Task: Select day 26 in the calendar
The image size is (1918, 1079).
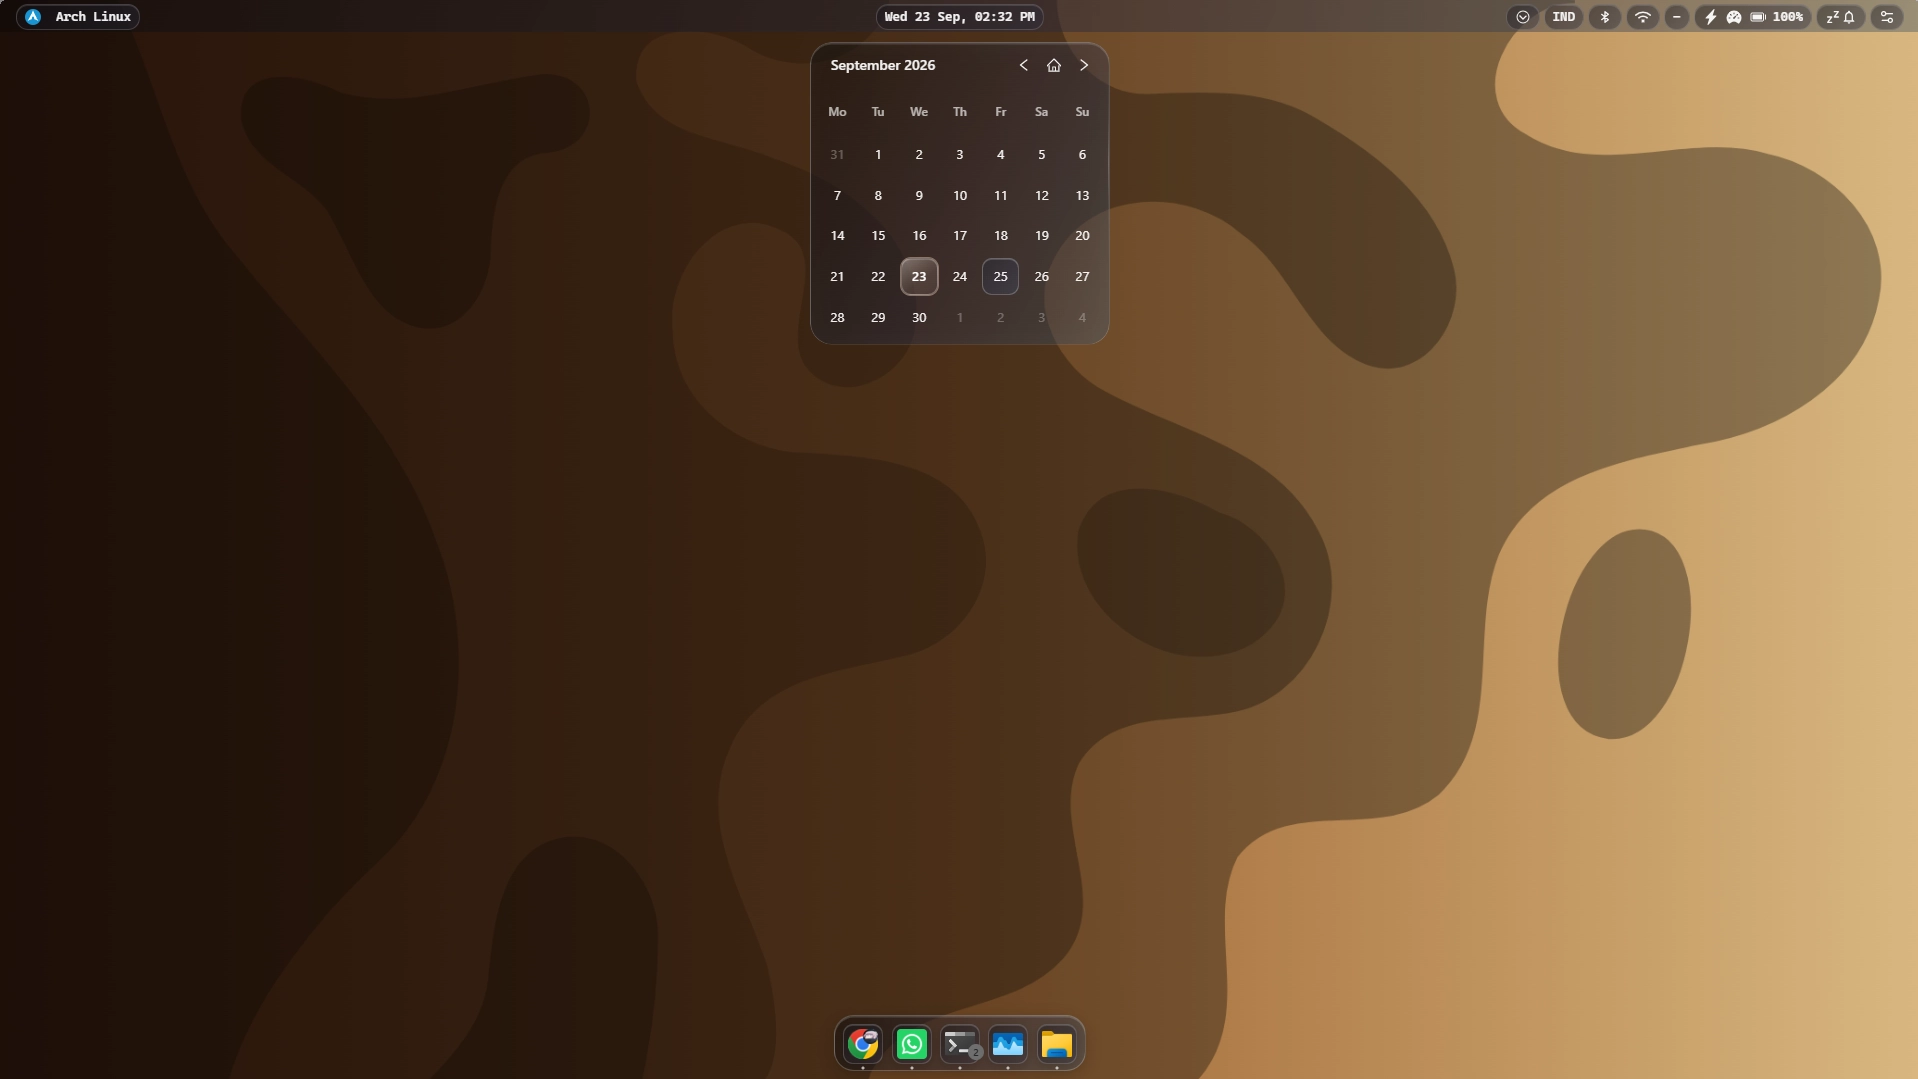Action: (x=1041, y=277)
